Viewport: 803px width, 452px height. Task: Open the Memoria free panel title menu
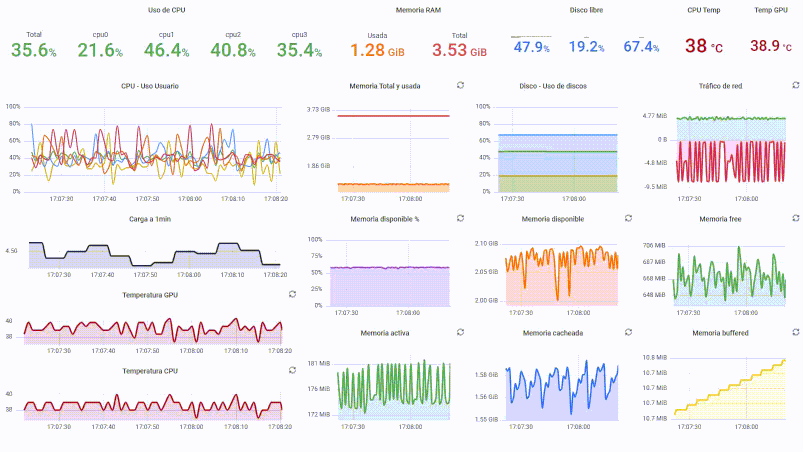click(x=720, y=218)
